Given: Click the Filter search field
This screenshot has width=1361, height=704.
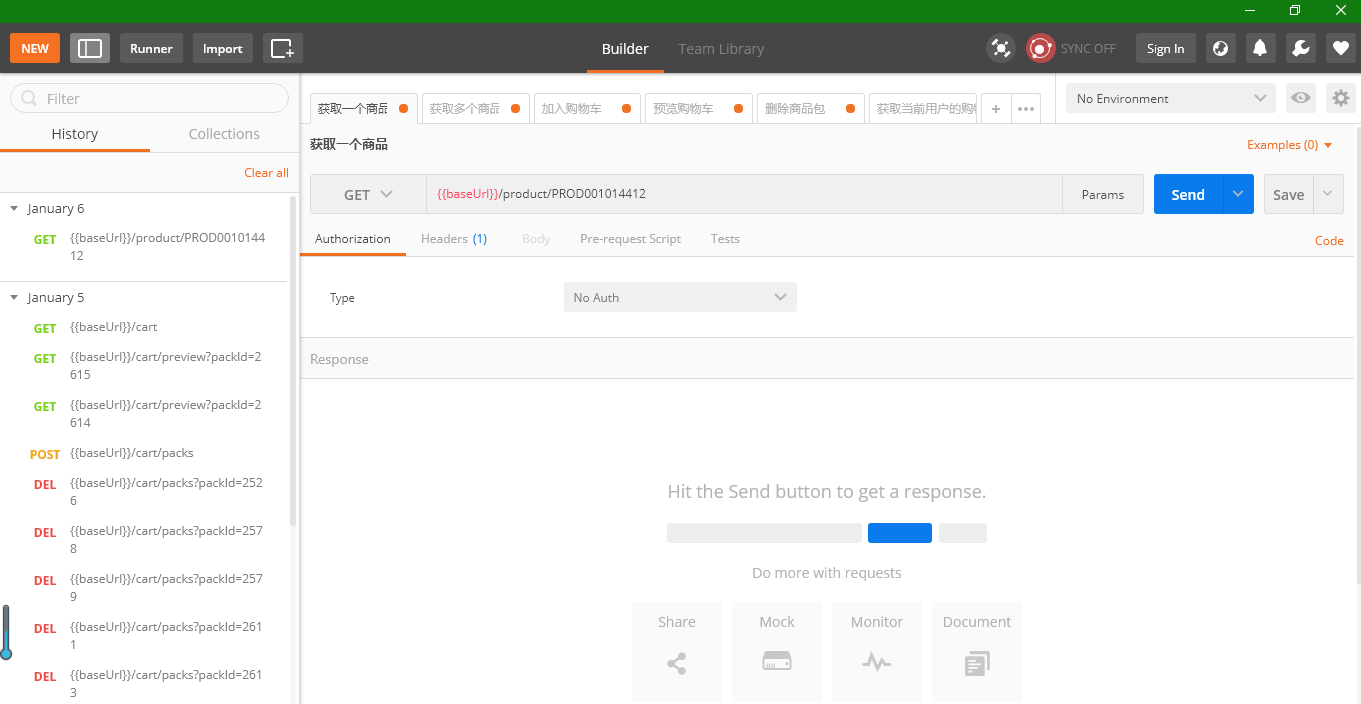Looking at the screenshot, I should pyautogui.click(x=149, y=98).
